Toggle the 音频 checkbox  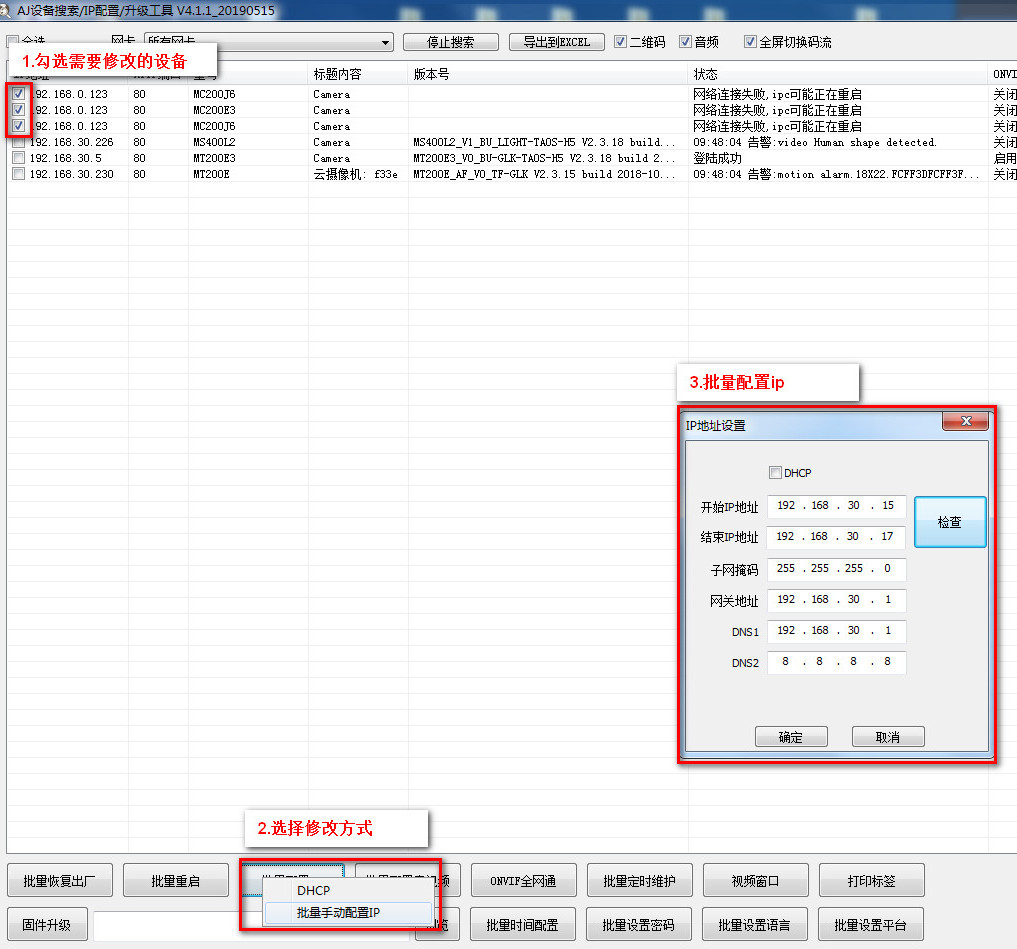[x=685, y=42]
